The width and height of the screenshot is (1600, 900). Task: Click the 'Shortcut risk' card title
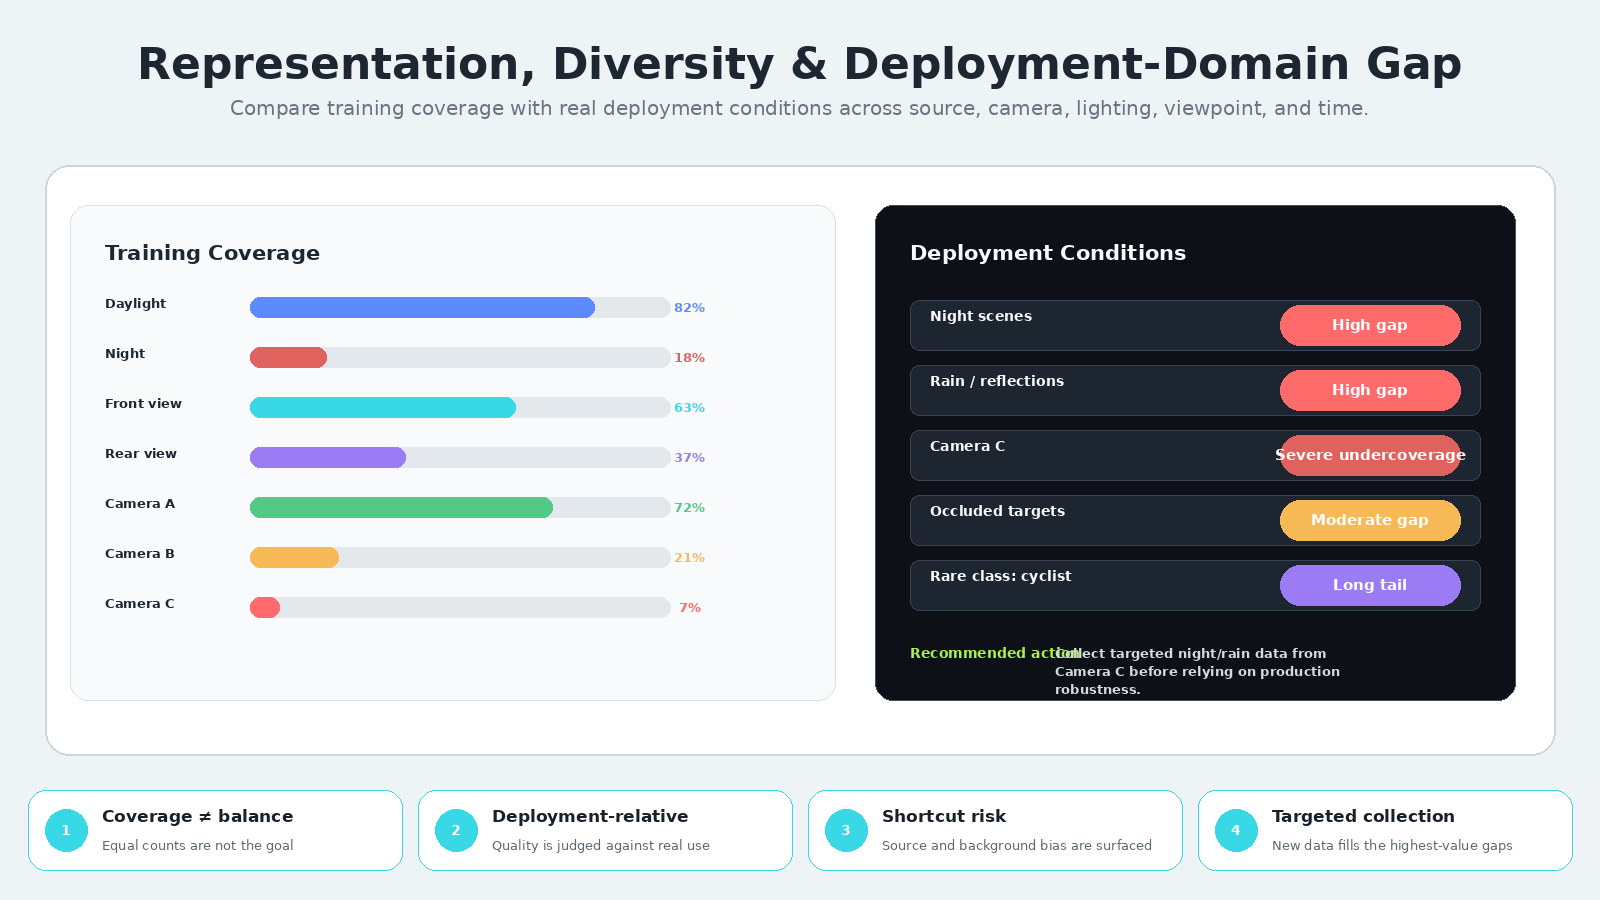coord(944,816)
